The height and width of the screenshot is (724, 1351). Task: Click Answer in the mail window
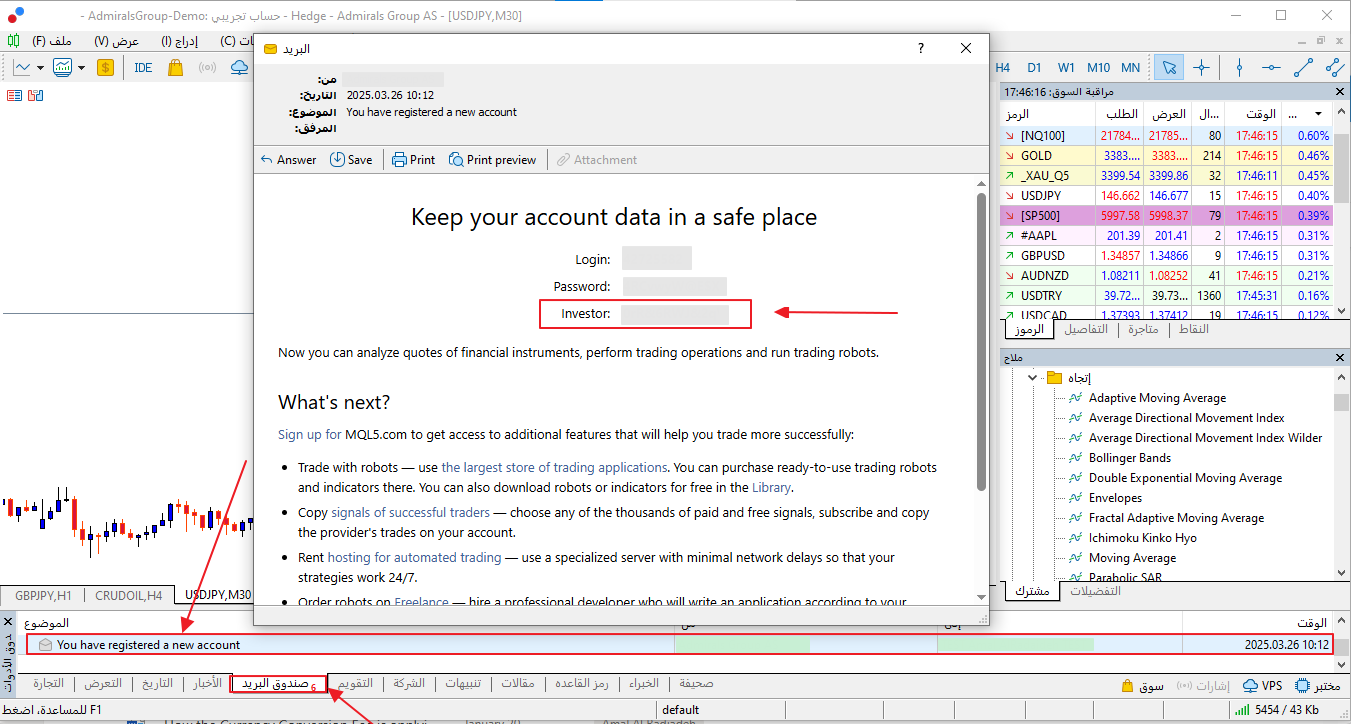[288, 160]
